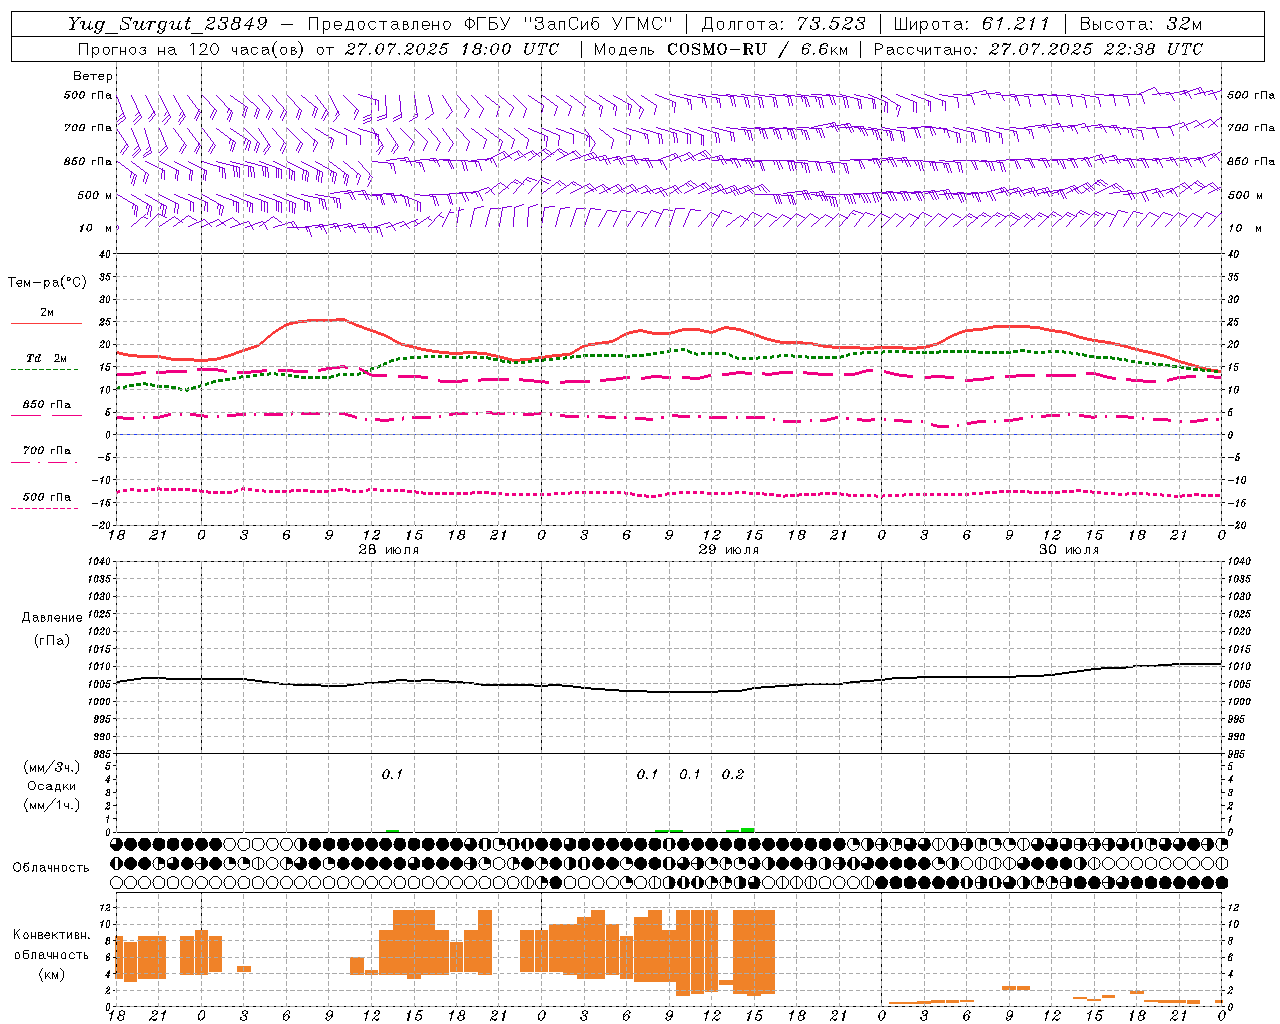Click the Тем-ра(°C) axis title
This screenshot has width=1280, height=1024.
coord(47,283)
